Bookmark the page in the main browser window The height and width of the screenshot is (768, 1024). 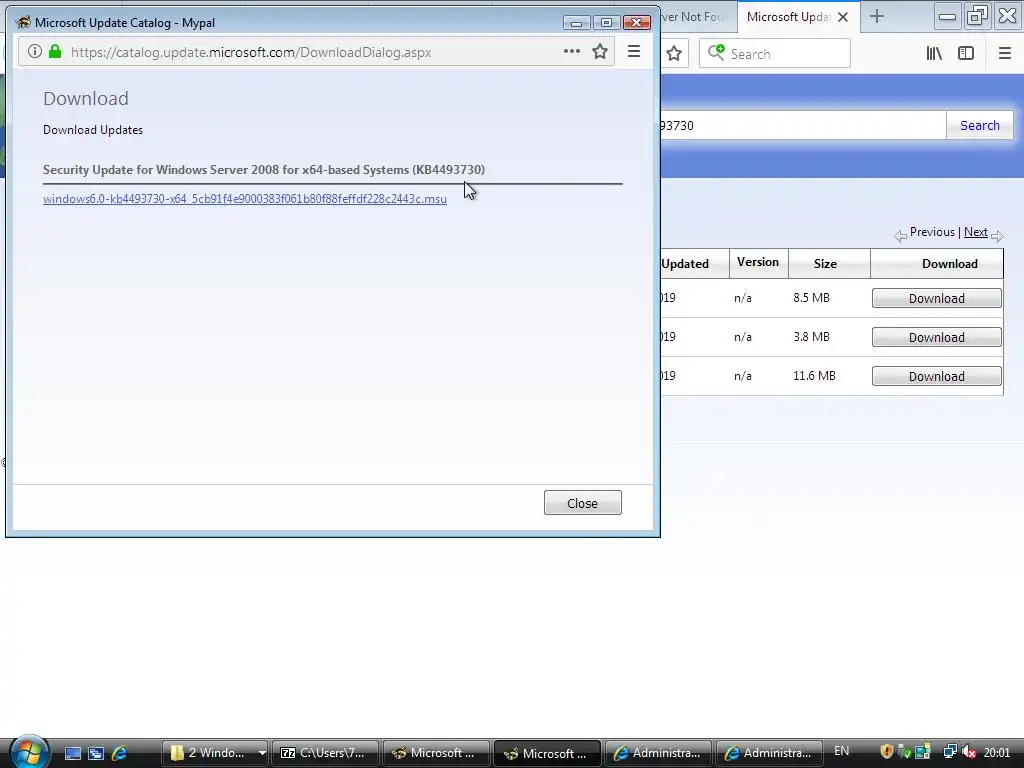(674, 54)
